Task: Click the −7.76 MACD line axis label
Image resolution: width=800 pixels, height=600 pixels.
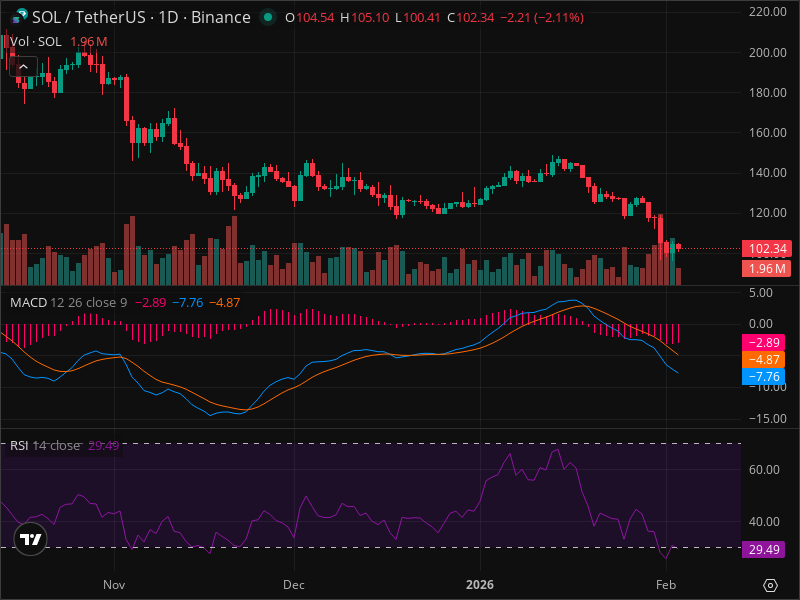Action: (x=763, y=377)
